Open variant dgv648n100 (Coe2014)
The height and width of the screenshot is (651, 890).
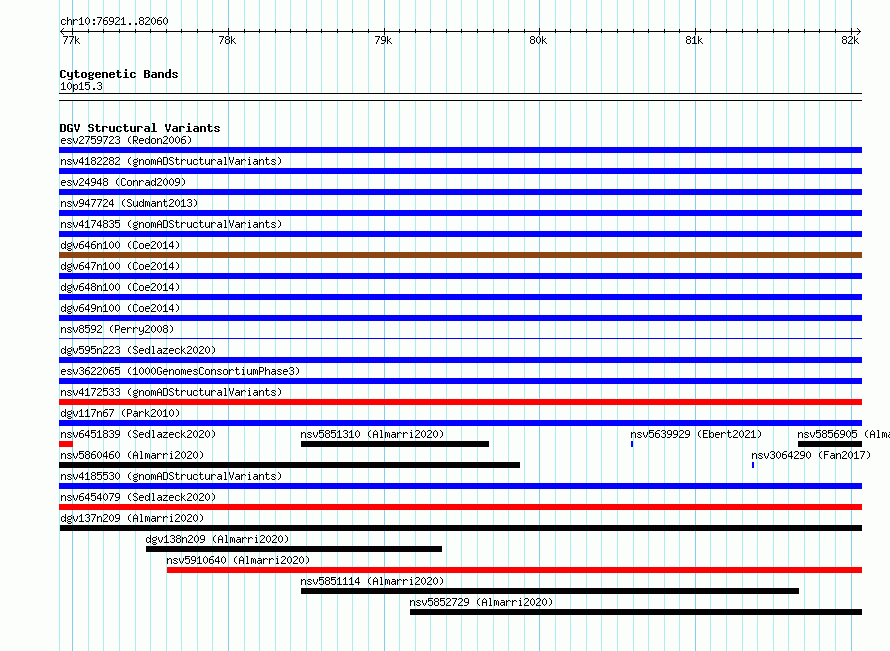(x=120, y=287)
